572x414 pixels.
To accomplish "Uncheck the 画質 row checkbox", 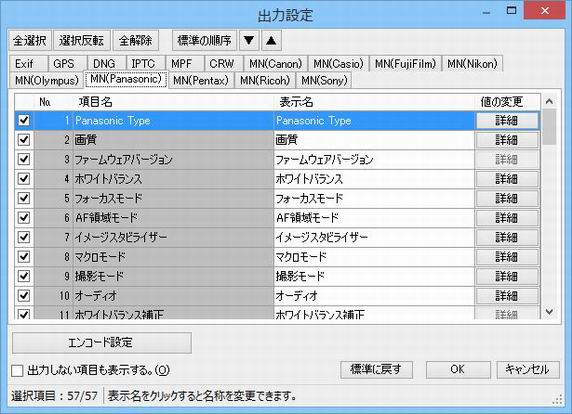I will click(24, 140).
